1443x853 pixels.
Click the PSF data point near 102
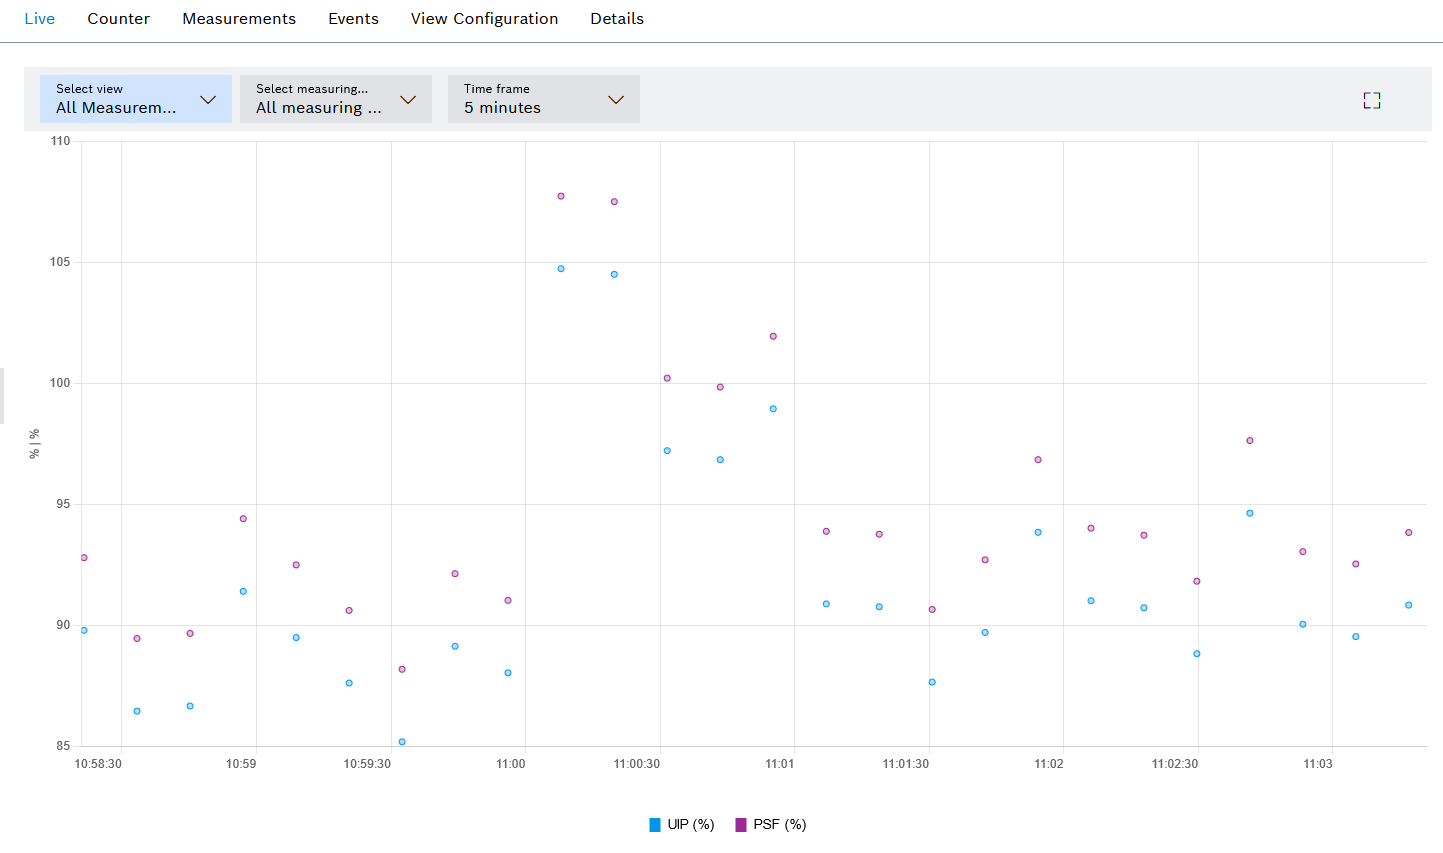[773, 336]
